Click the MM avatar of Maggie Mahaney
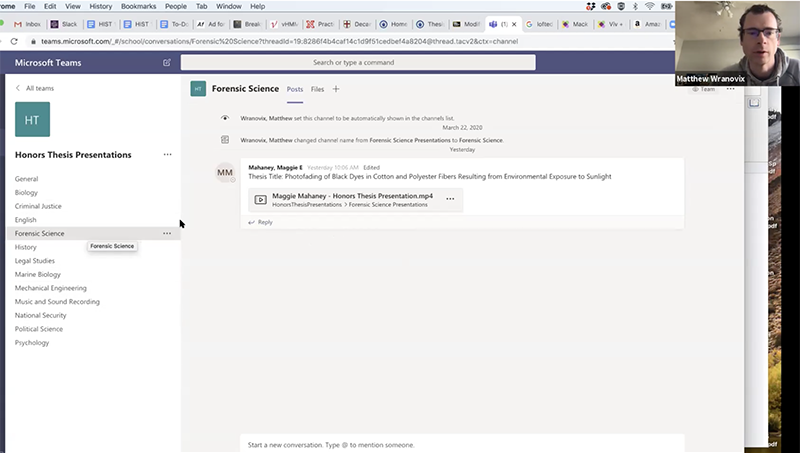 click(x=225, y=173)
